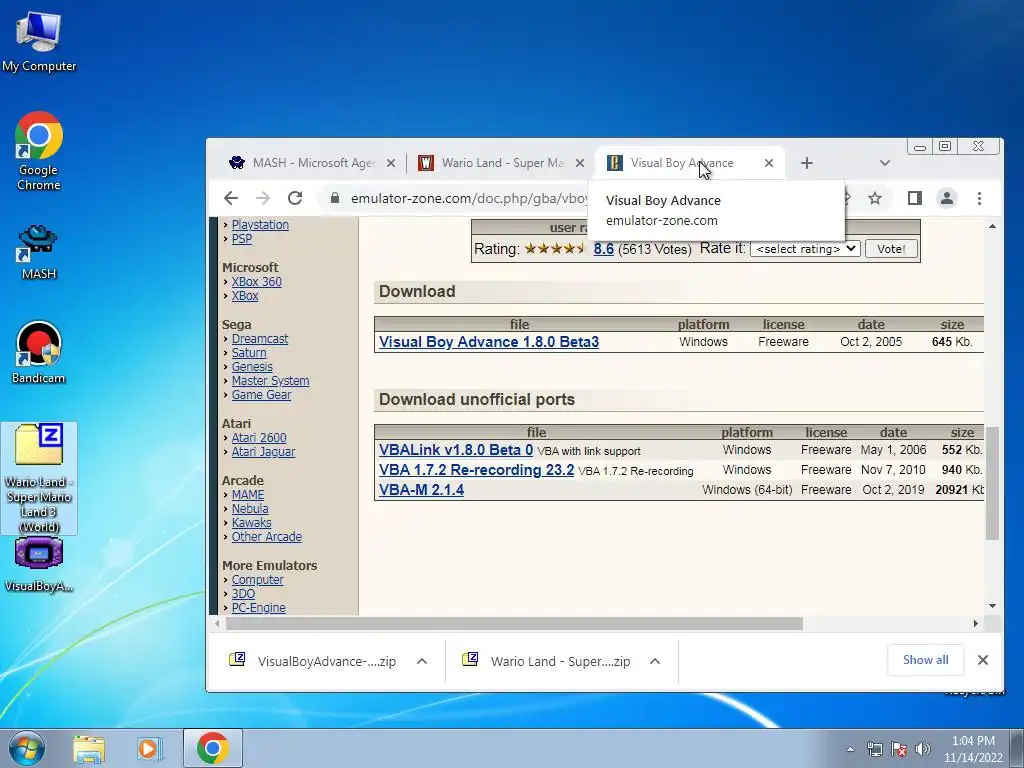The width and height of the screenshot is (1024, 768).
Task: Click the vertical page scrollbar thumb
Action: (992, 483)
